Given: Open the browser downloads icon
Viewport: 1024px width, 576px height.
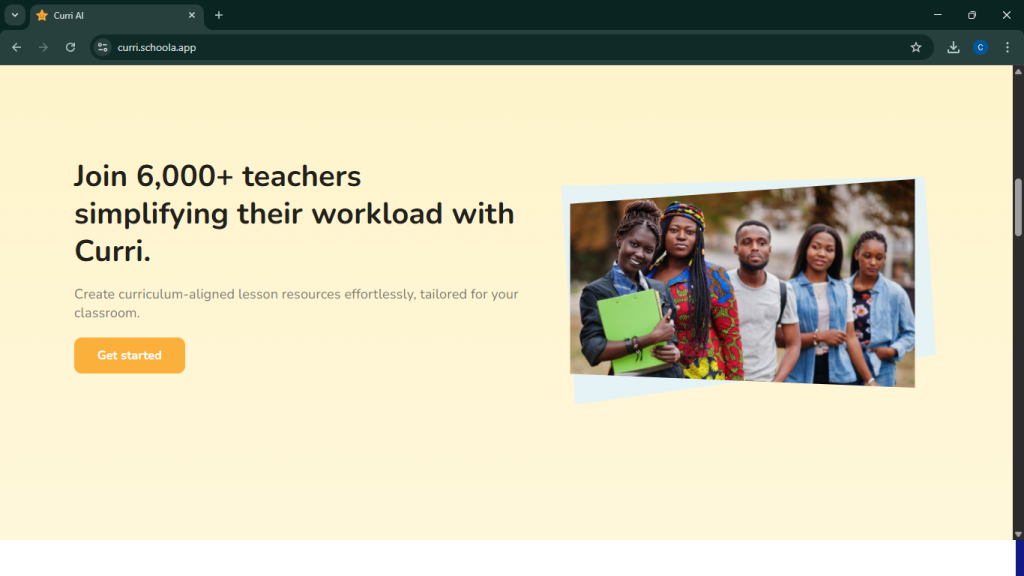Looking at the screenshot, I should (x=953, y=47).
